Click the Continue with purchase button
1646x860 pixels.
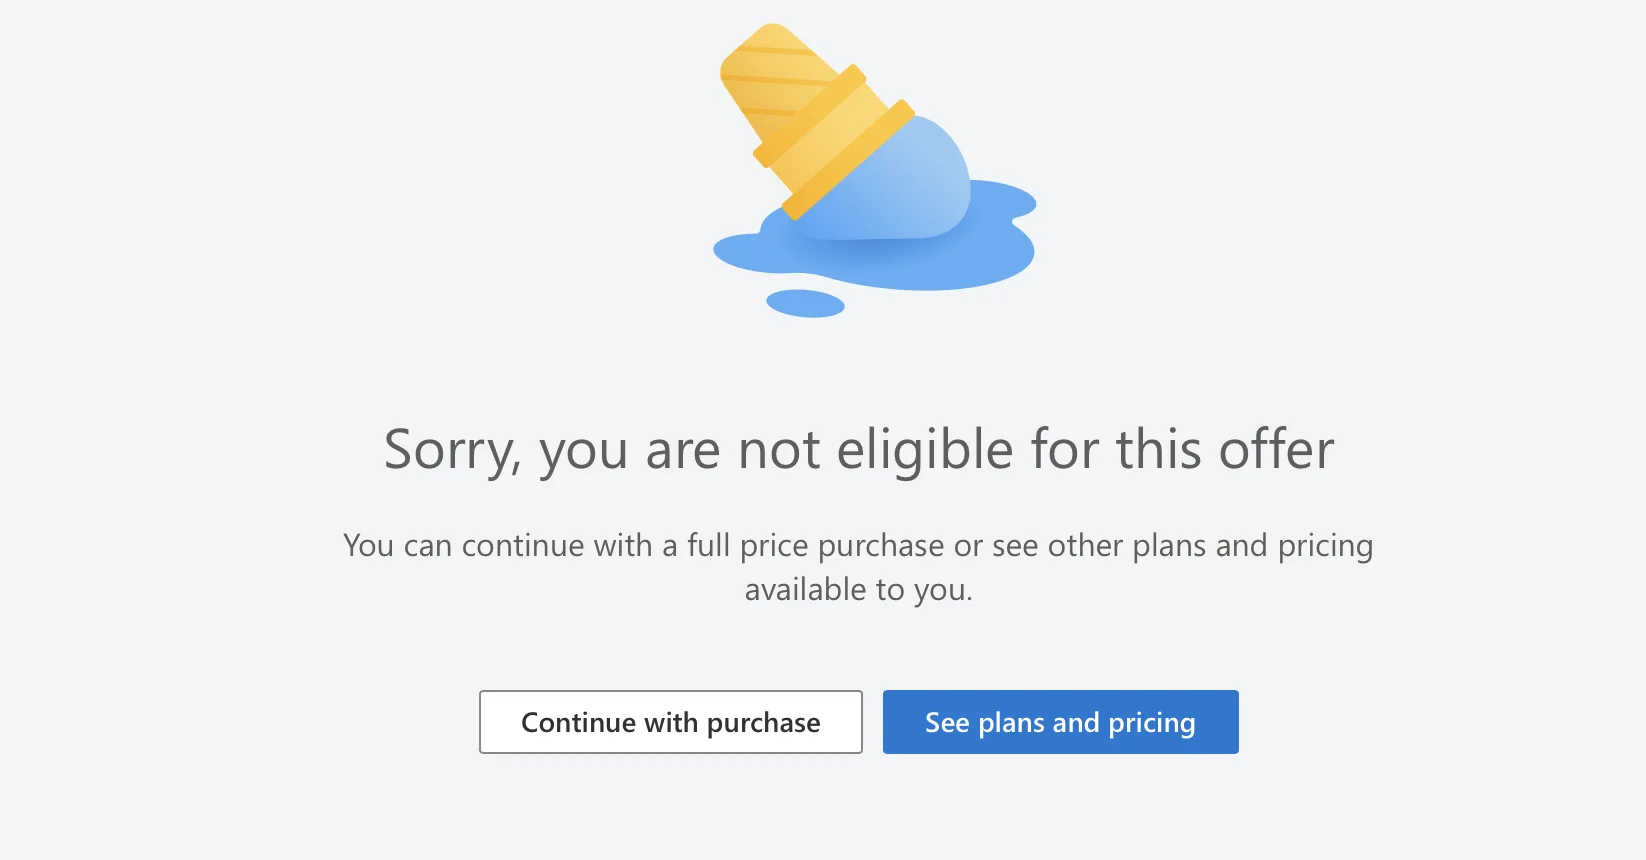point(670,722)
